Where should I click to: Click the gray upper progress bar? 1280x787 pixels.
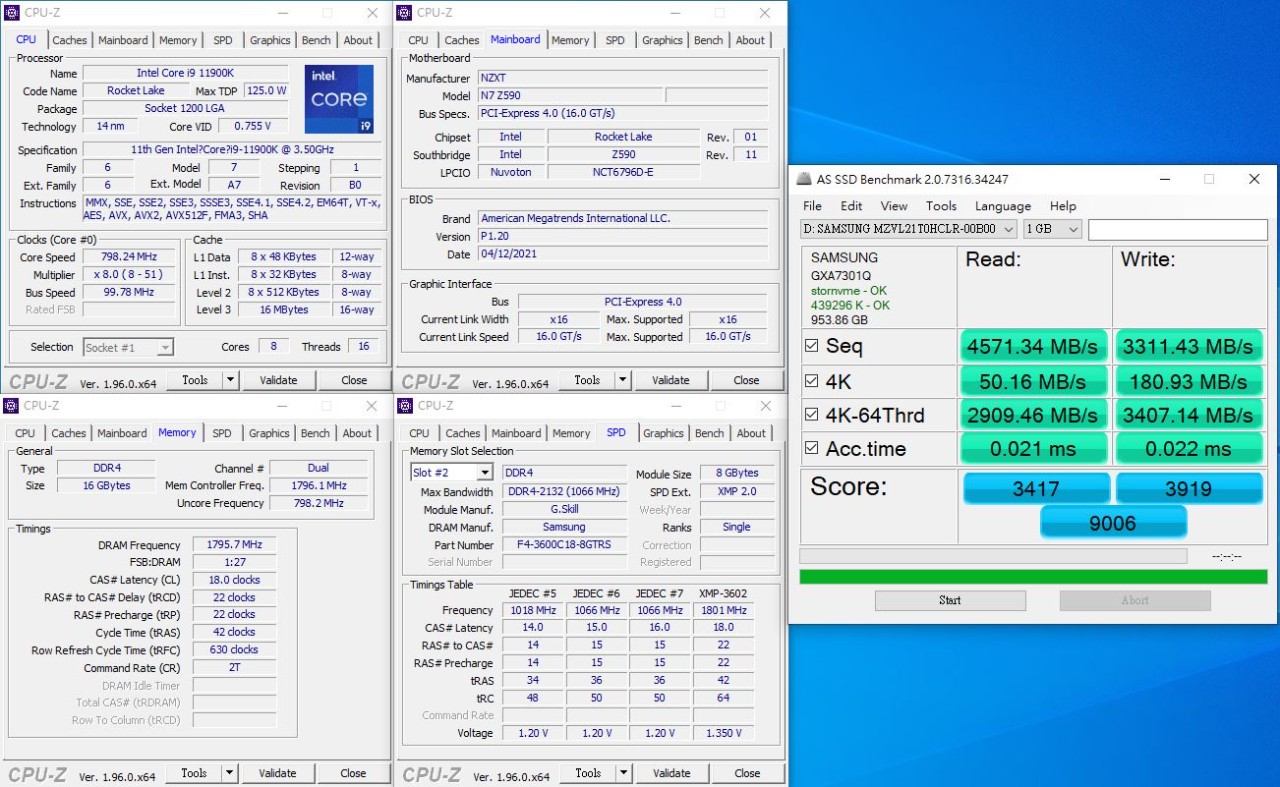[x=993, y=556]
